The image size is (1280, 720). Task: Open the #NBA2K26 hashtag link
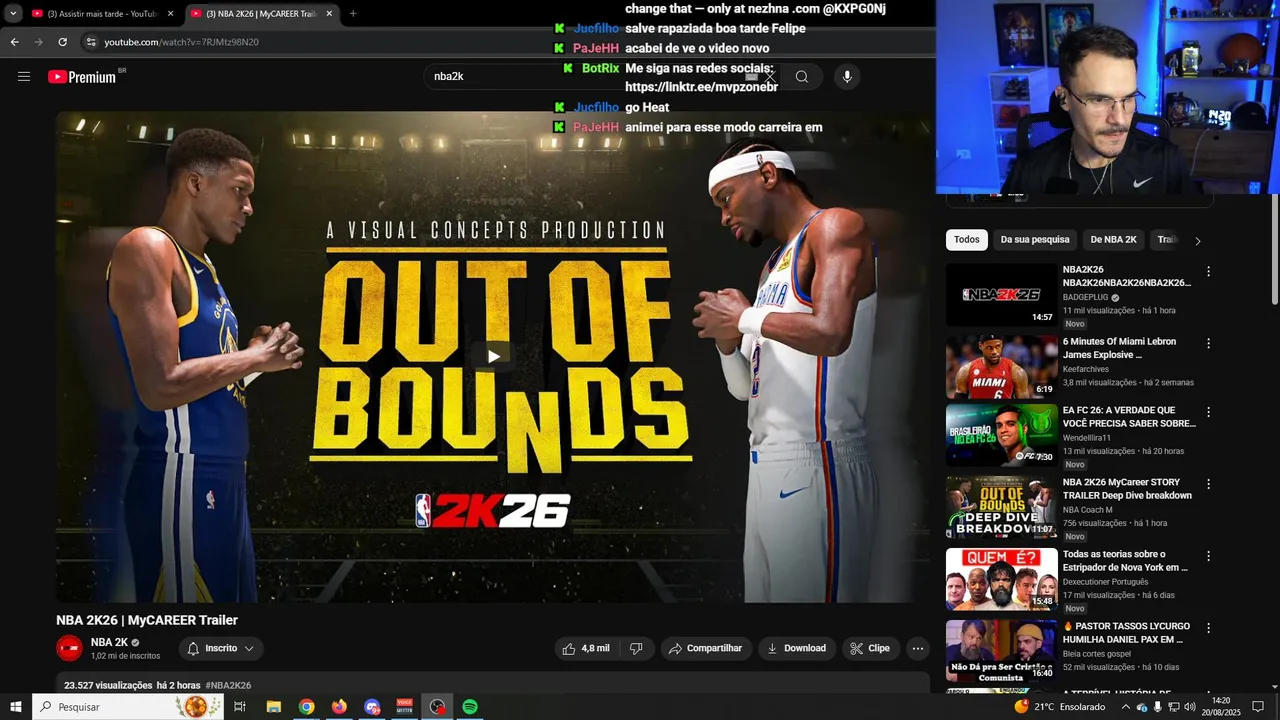(228, 685)
